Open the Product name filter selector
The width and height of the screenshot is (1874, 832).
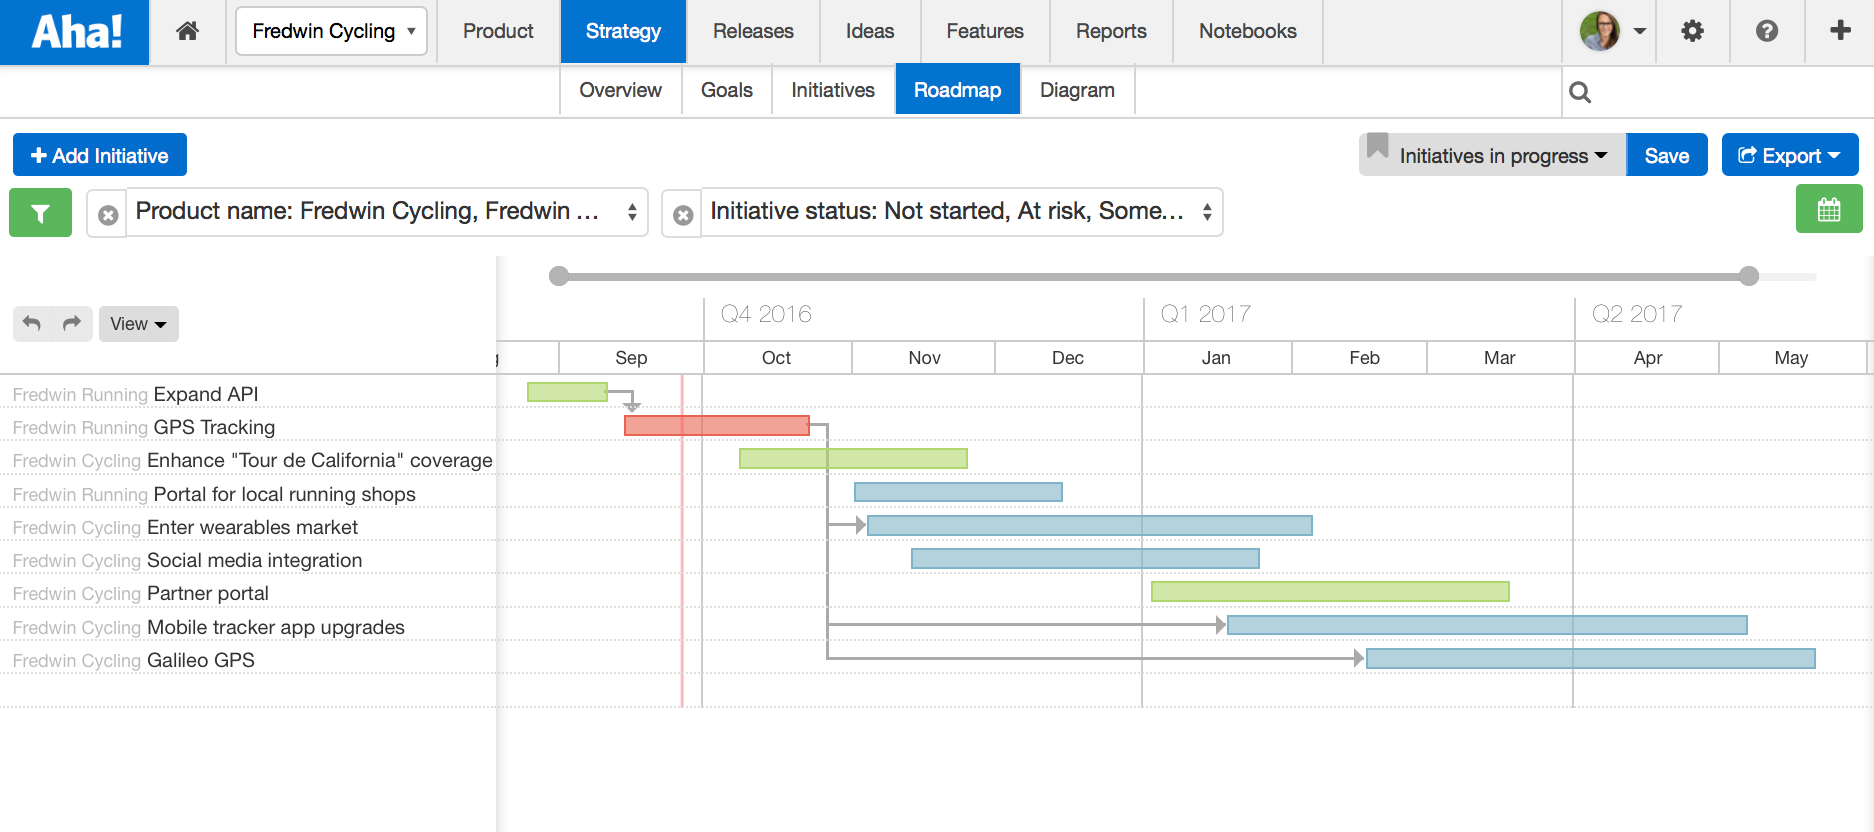tap(387, 212)
